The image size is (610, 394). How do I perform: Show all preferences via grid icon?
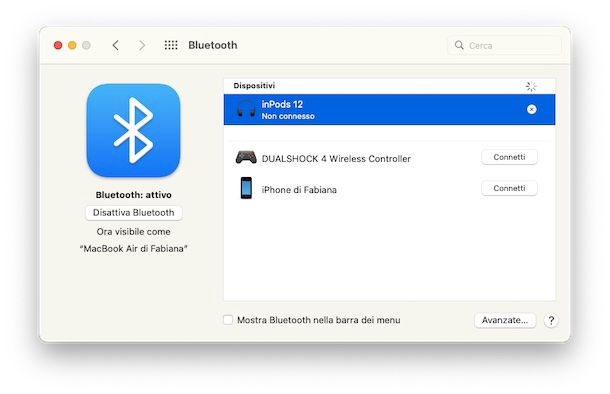(171, 45)
